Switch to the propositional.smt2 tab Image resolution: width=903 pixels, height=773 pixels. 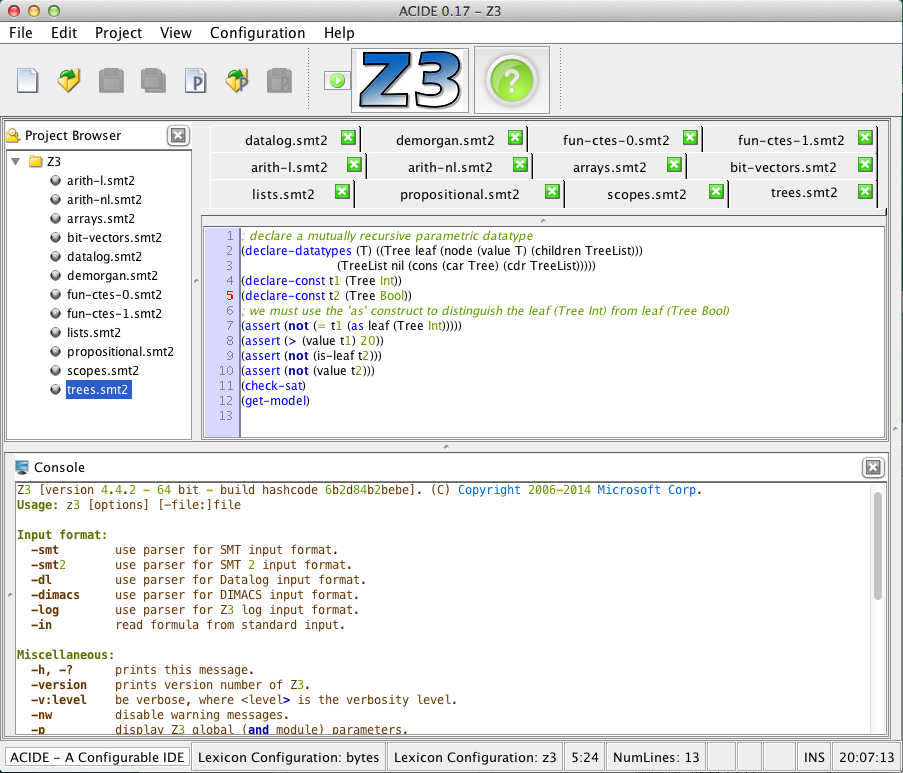[460, 194]
